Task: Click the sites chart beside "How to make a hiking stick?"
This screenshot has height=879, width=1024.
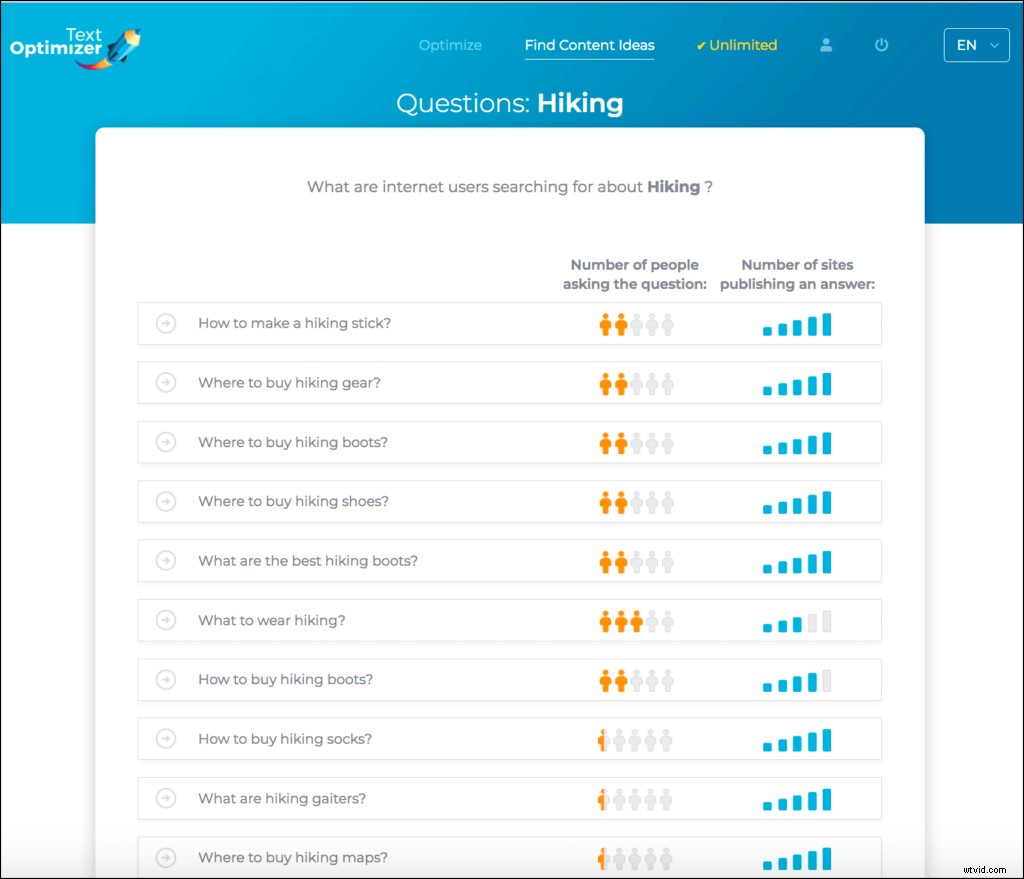Action: click(x=797, y=323)
